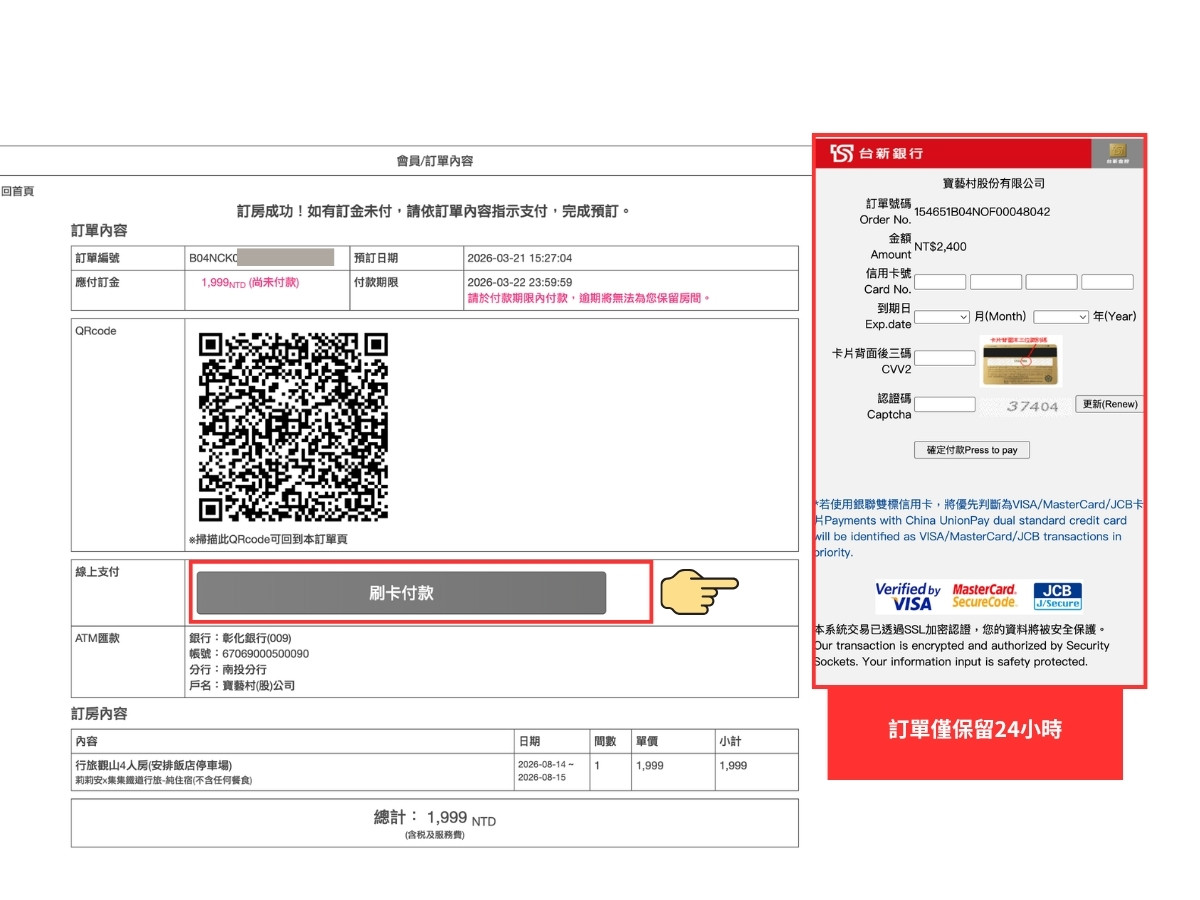Click the gold emblem at the payment panel's top right

tap(1119, 154)
